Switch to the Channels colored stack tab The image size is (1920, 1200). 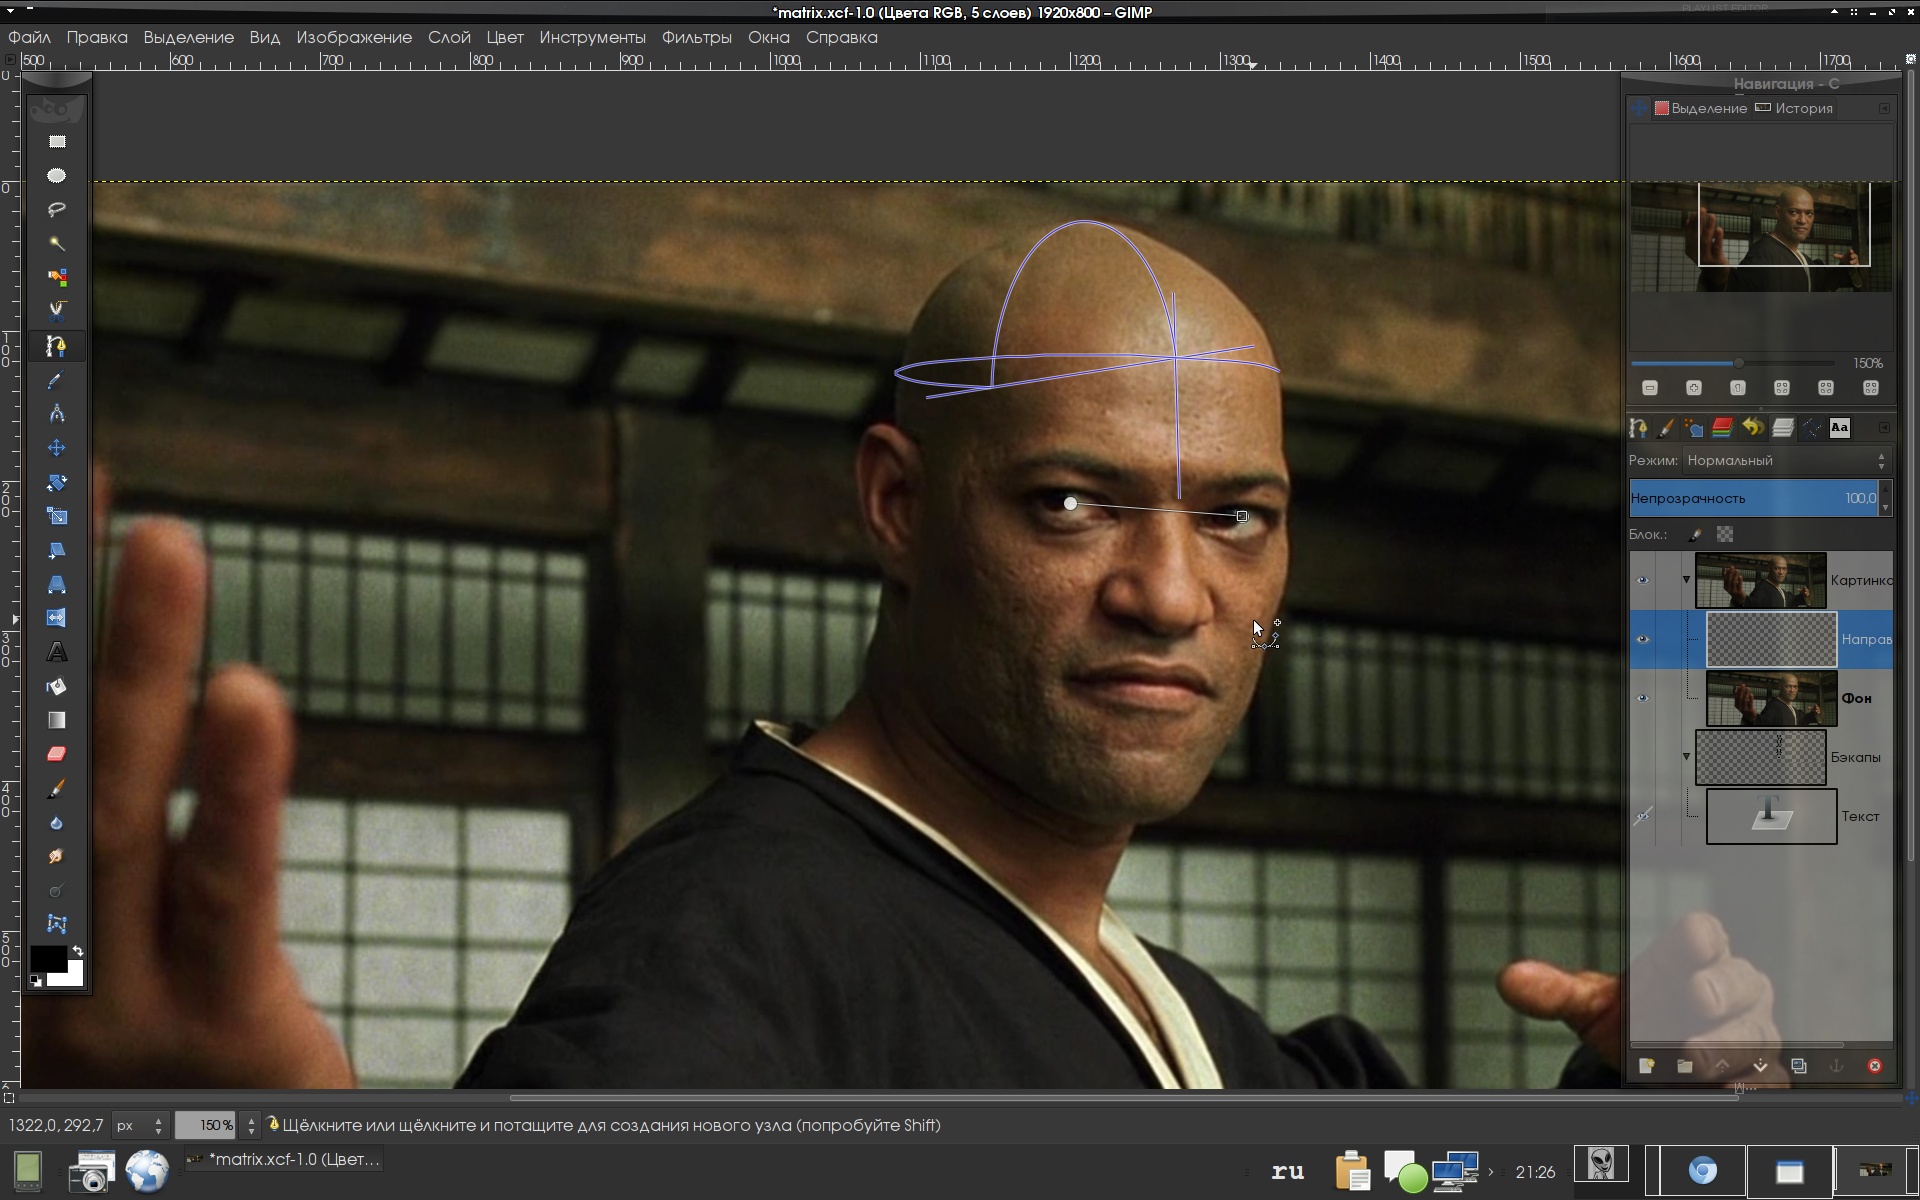click(1722, 428)
